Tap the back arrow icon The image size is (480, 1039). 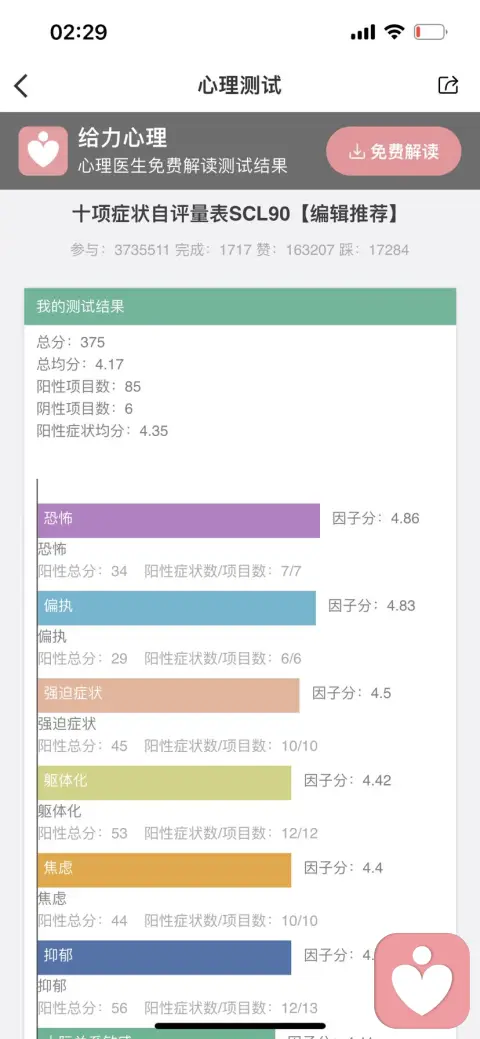[21, 85]
